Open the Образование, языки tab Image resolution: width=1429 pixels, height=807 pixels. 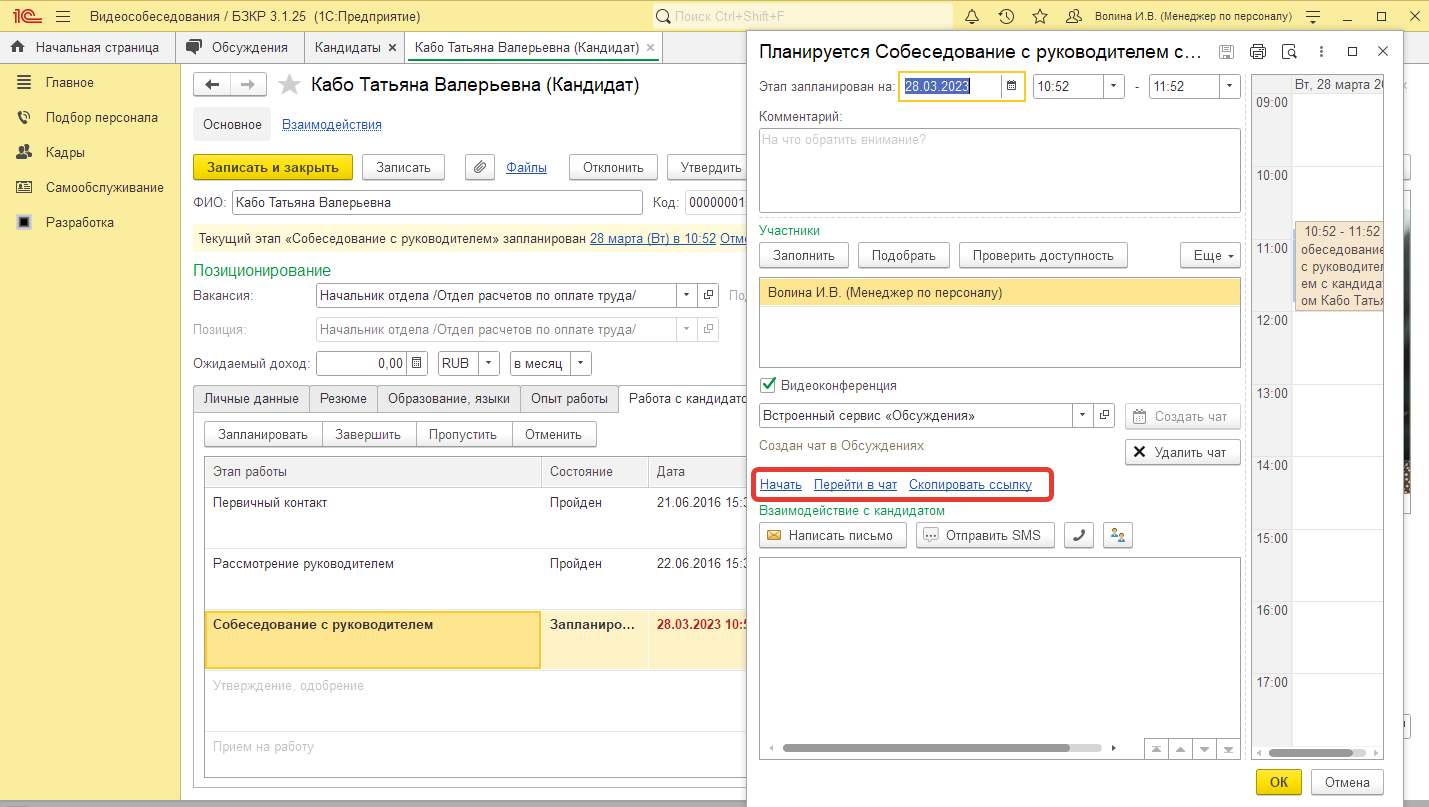pyautogui.click(x=449, y=398)
